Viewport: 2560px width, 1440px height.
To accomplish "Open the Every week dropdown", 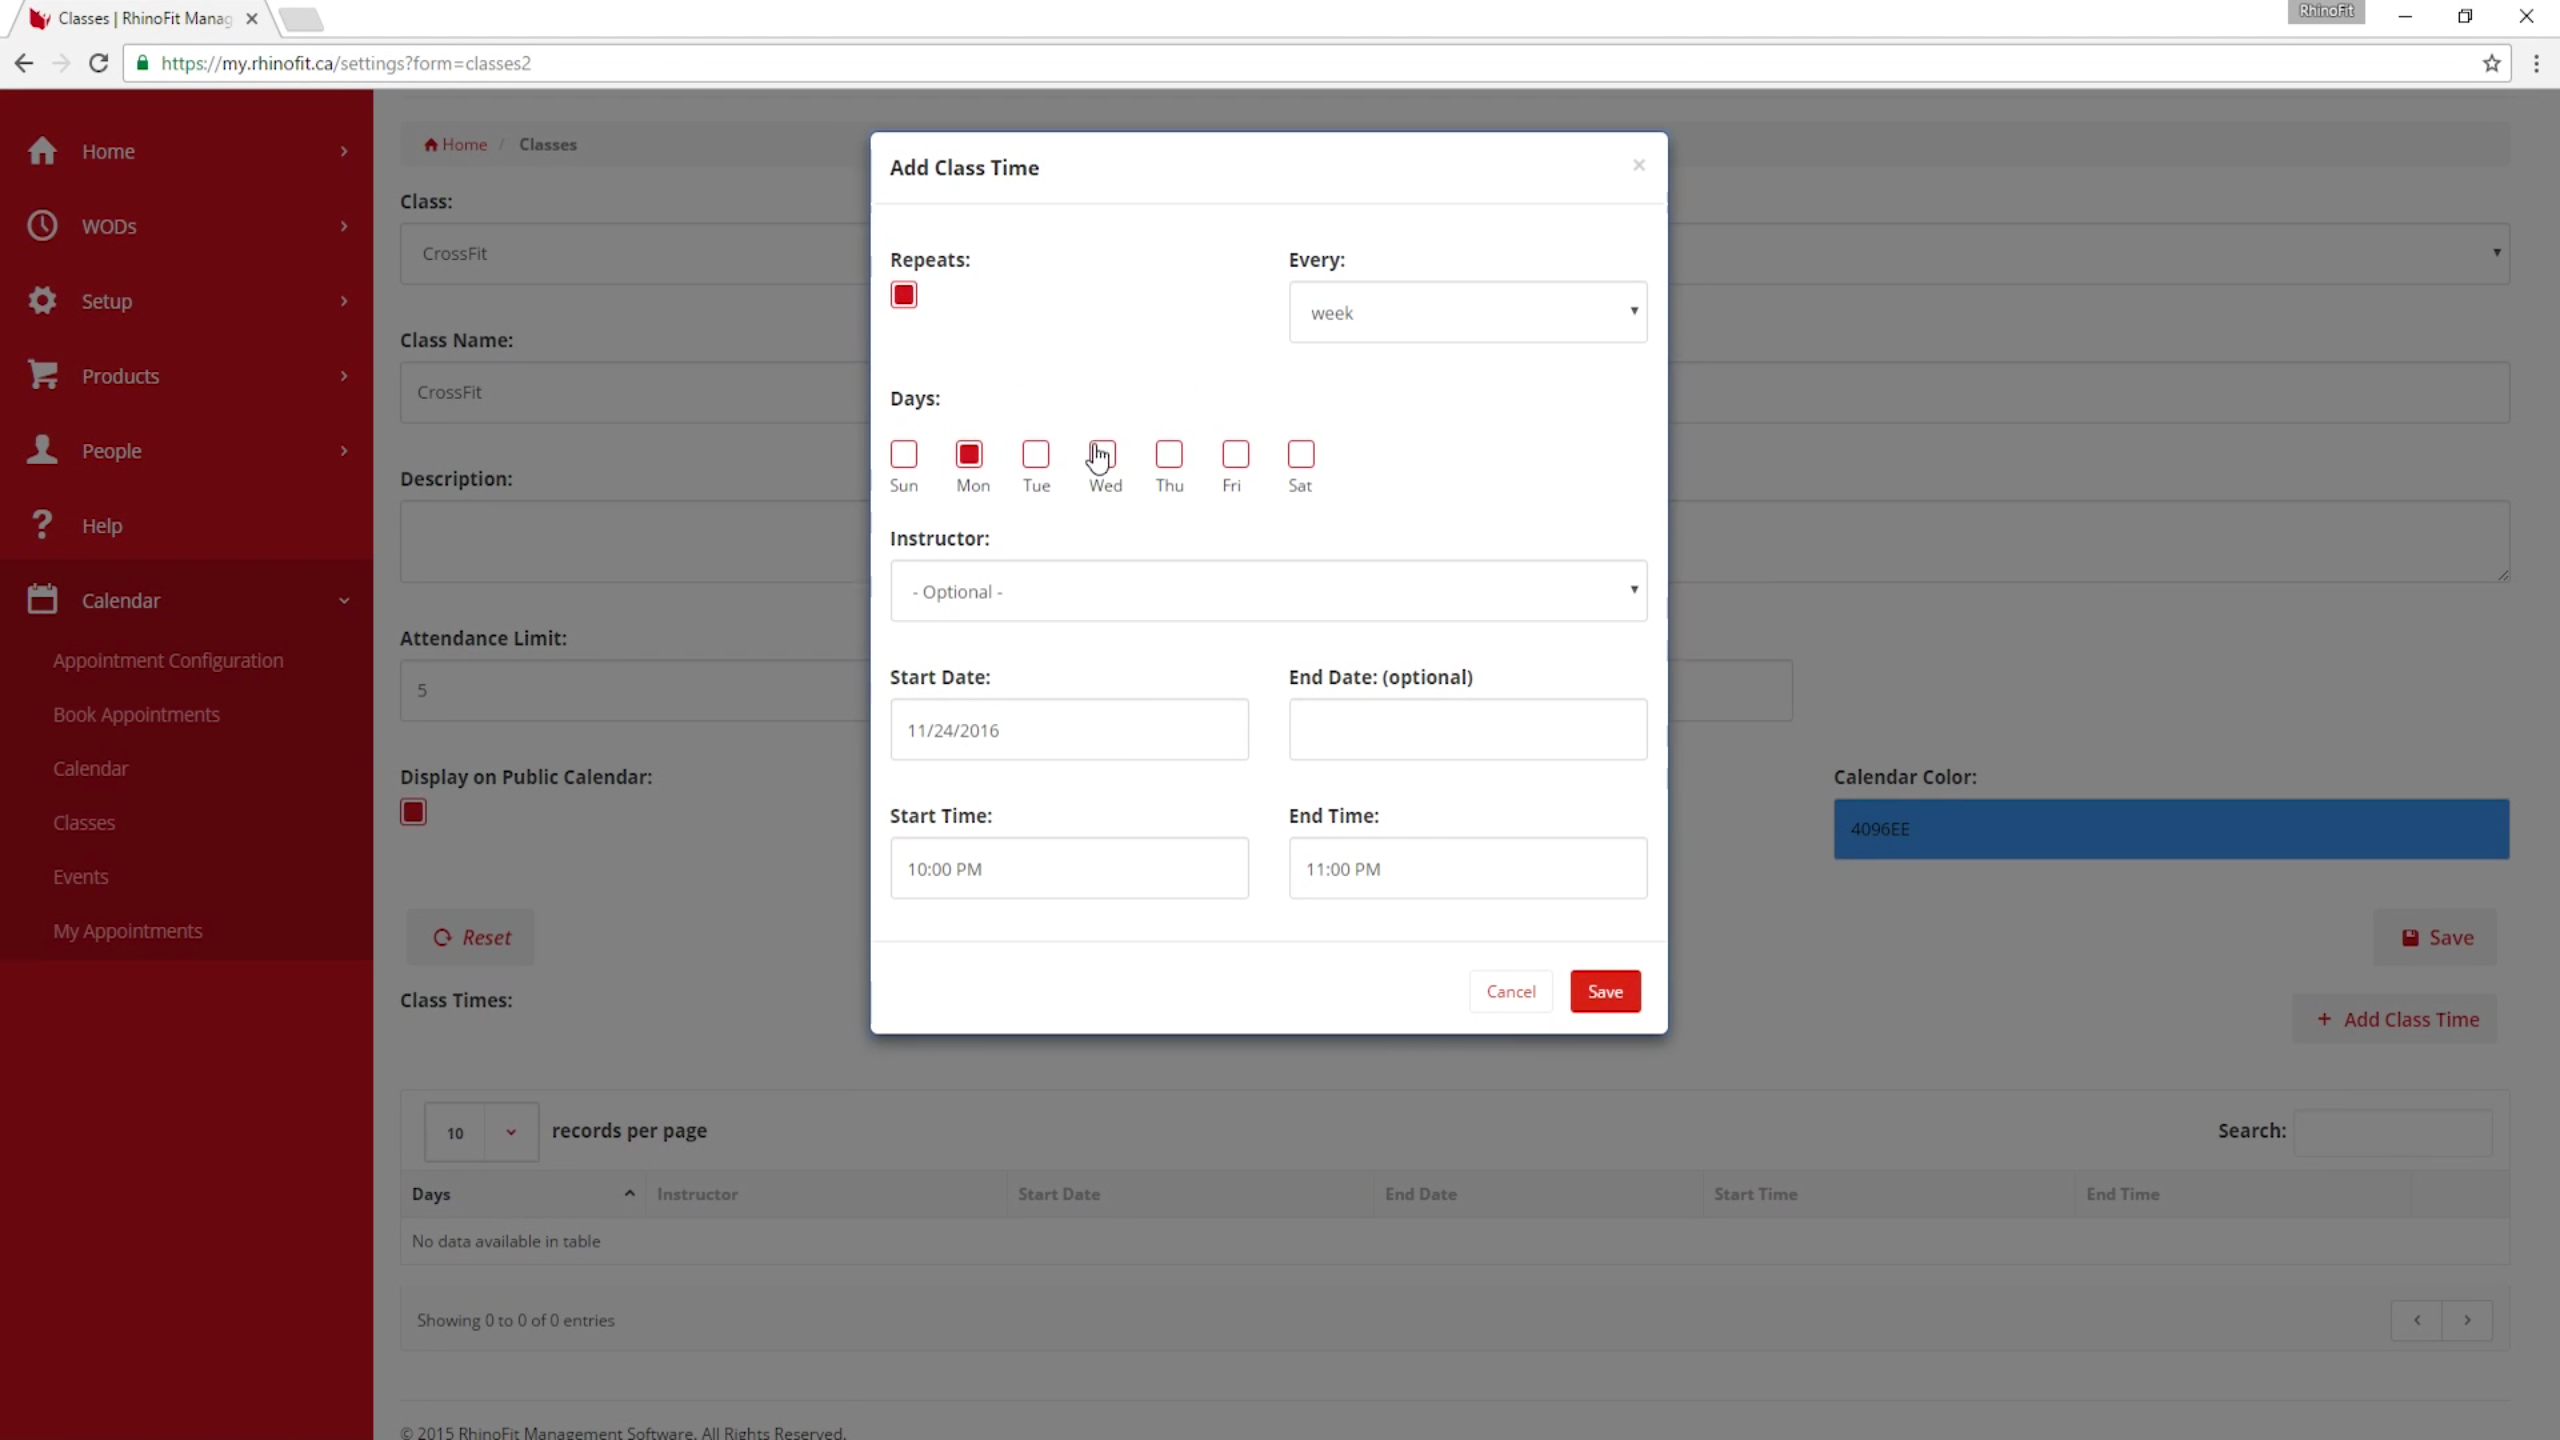I will tap(1467, 312).
